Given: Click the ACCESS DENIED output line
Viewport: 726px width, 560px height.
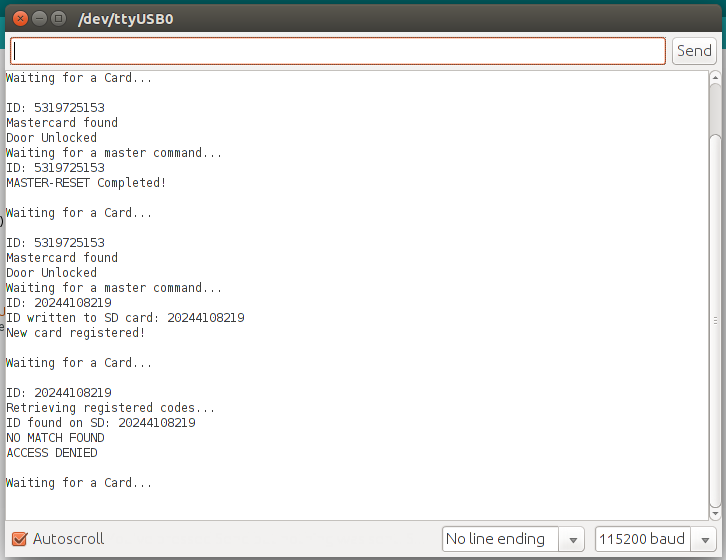Looking at the screenshot, I should click(52, 453).
